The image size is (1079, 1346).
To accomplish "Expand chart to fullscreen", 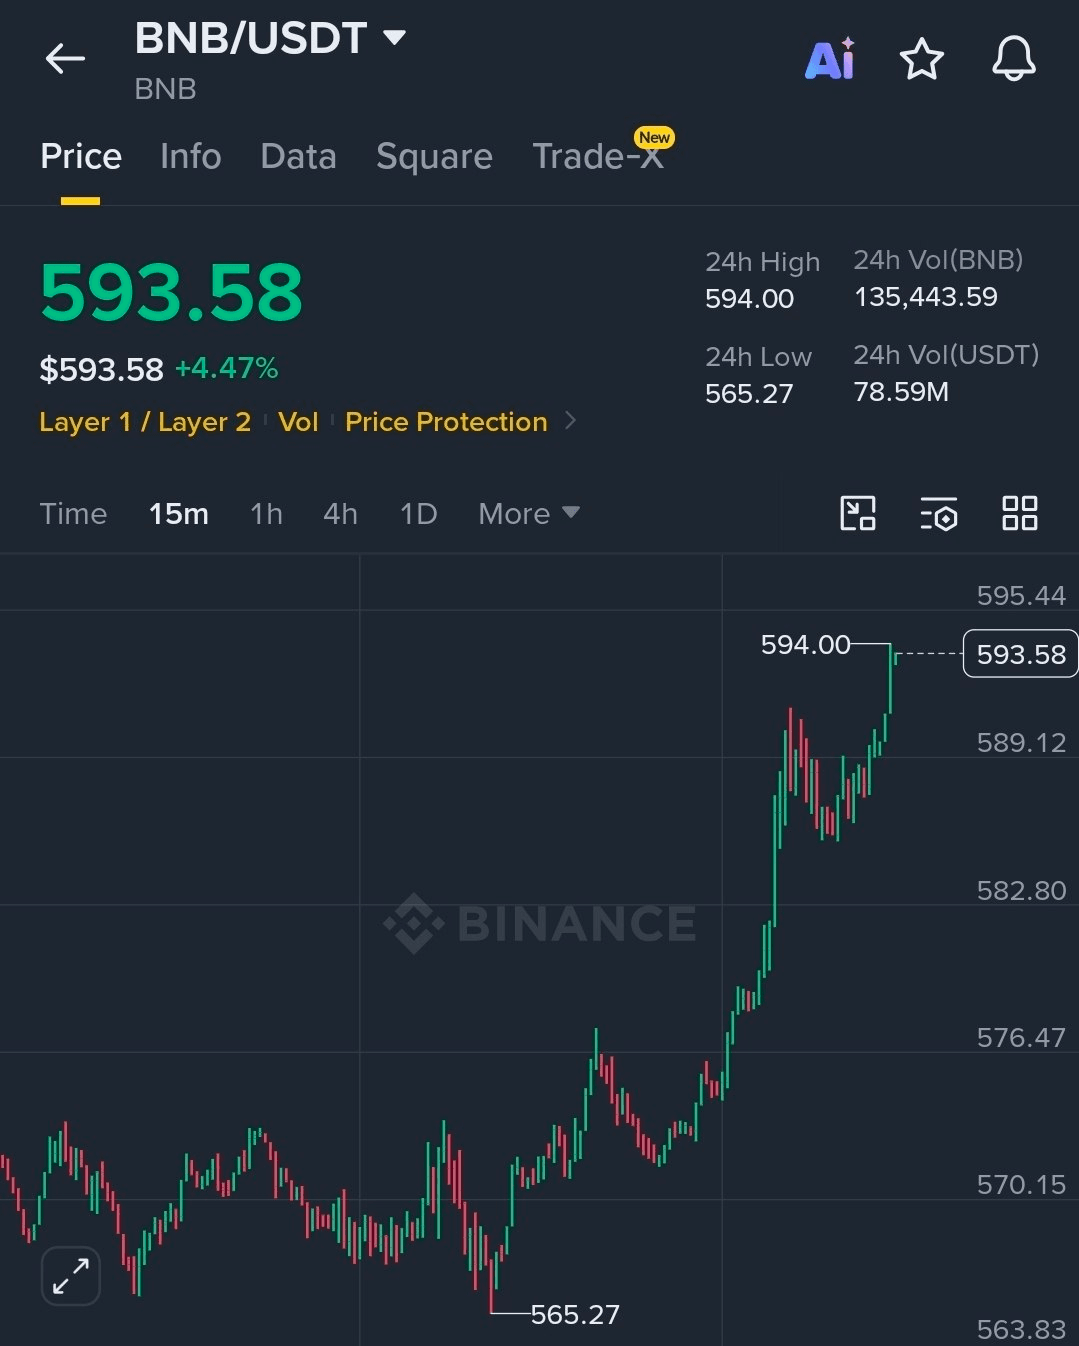I will click(71, 1276).
